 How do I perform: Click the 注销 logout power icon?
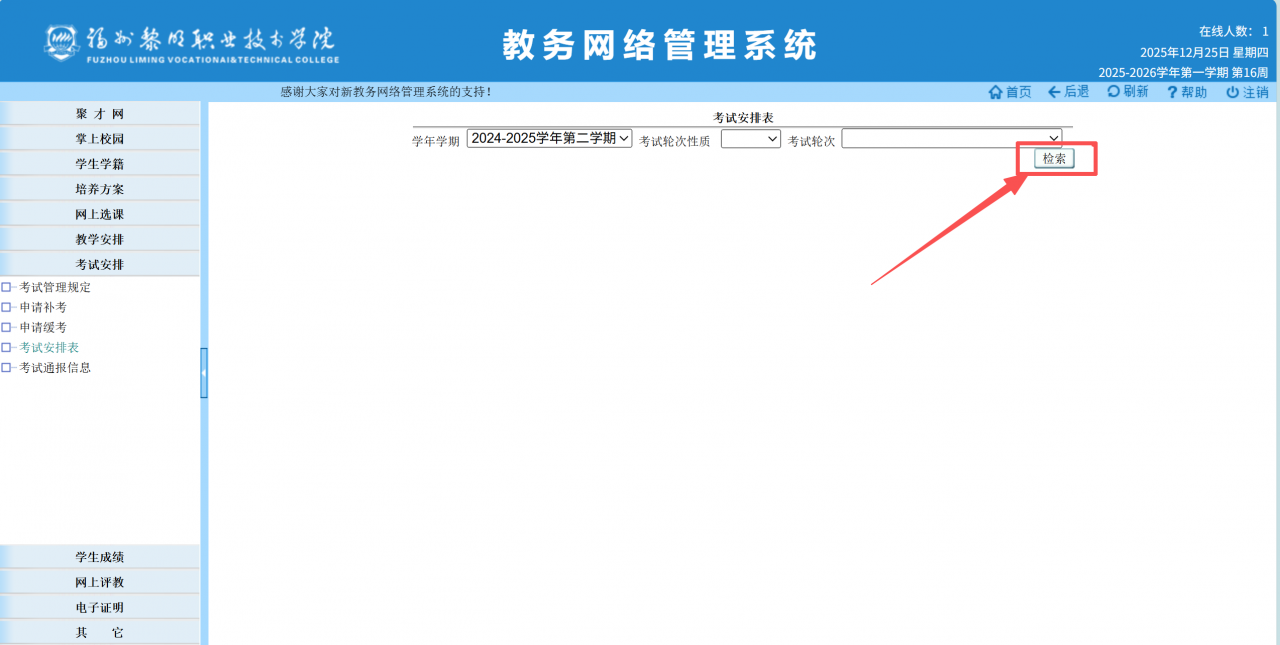coord(1232,92)
